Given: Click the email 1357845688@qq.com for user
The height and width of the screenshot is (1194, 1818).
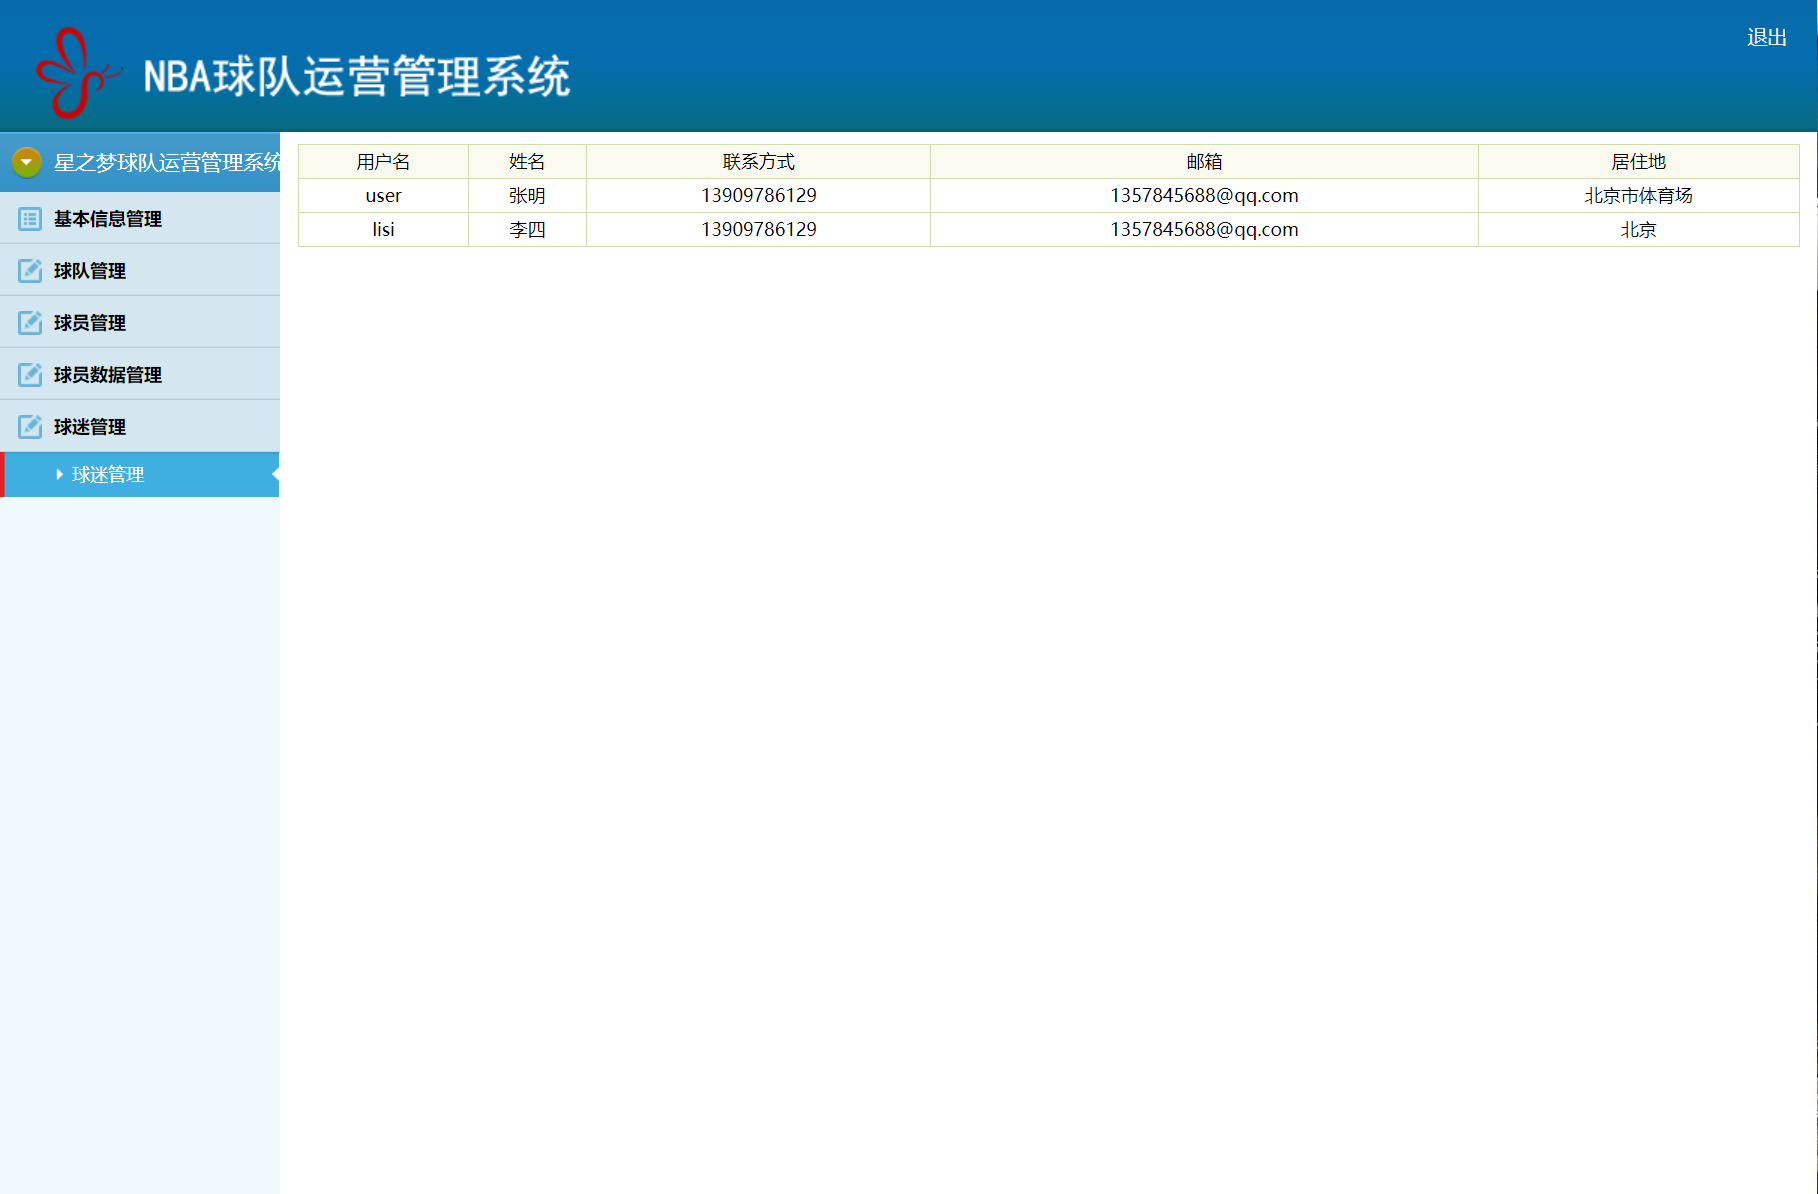Looking at the screenshot, I should point(1203,195).
